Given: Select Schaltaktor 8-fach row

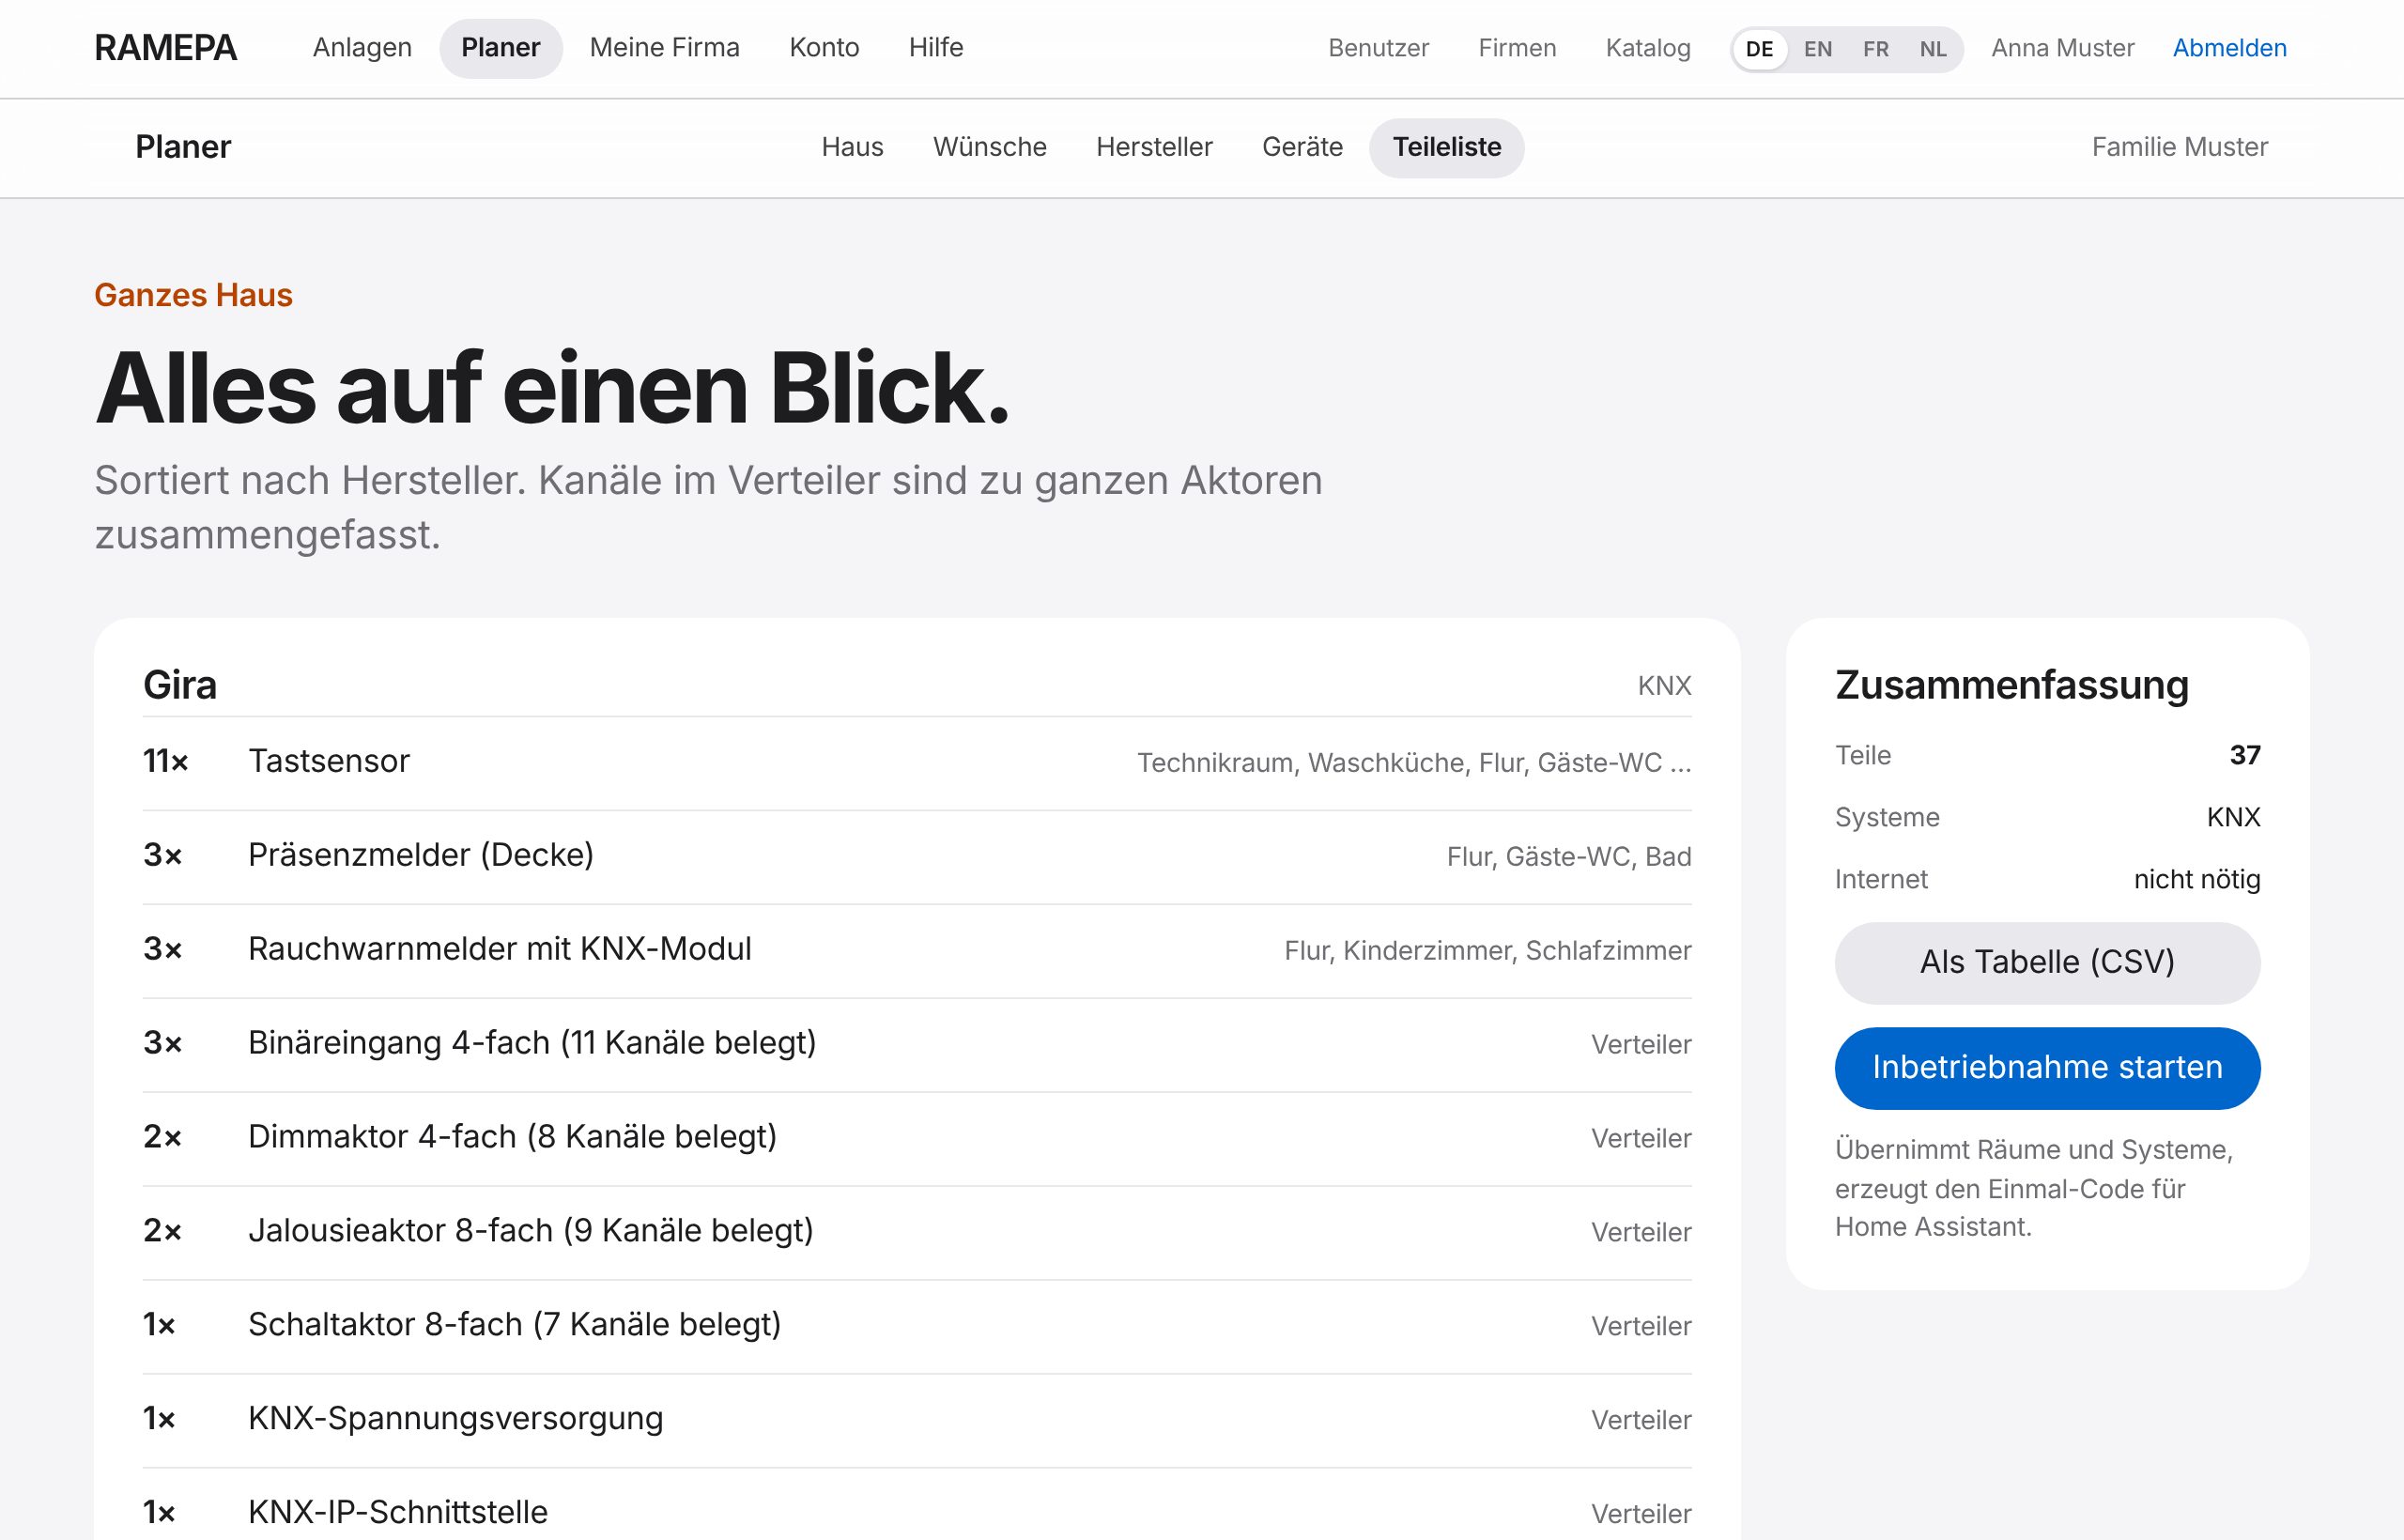Looking at the screenshot, I should (917, 1326).
